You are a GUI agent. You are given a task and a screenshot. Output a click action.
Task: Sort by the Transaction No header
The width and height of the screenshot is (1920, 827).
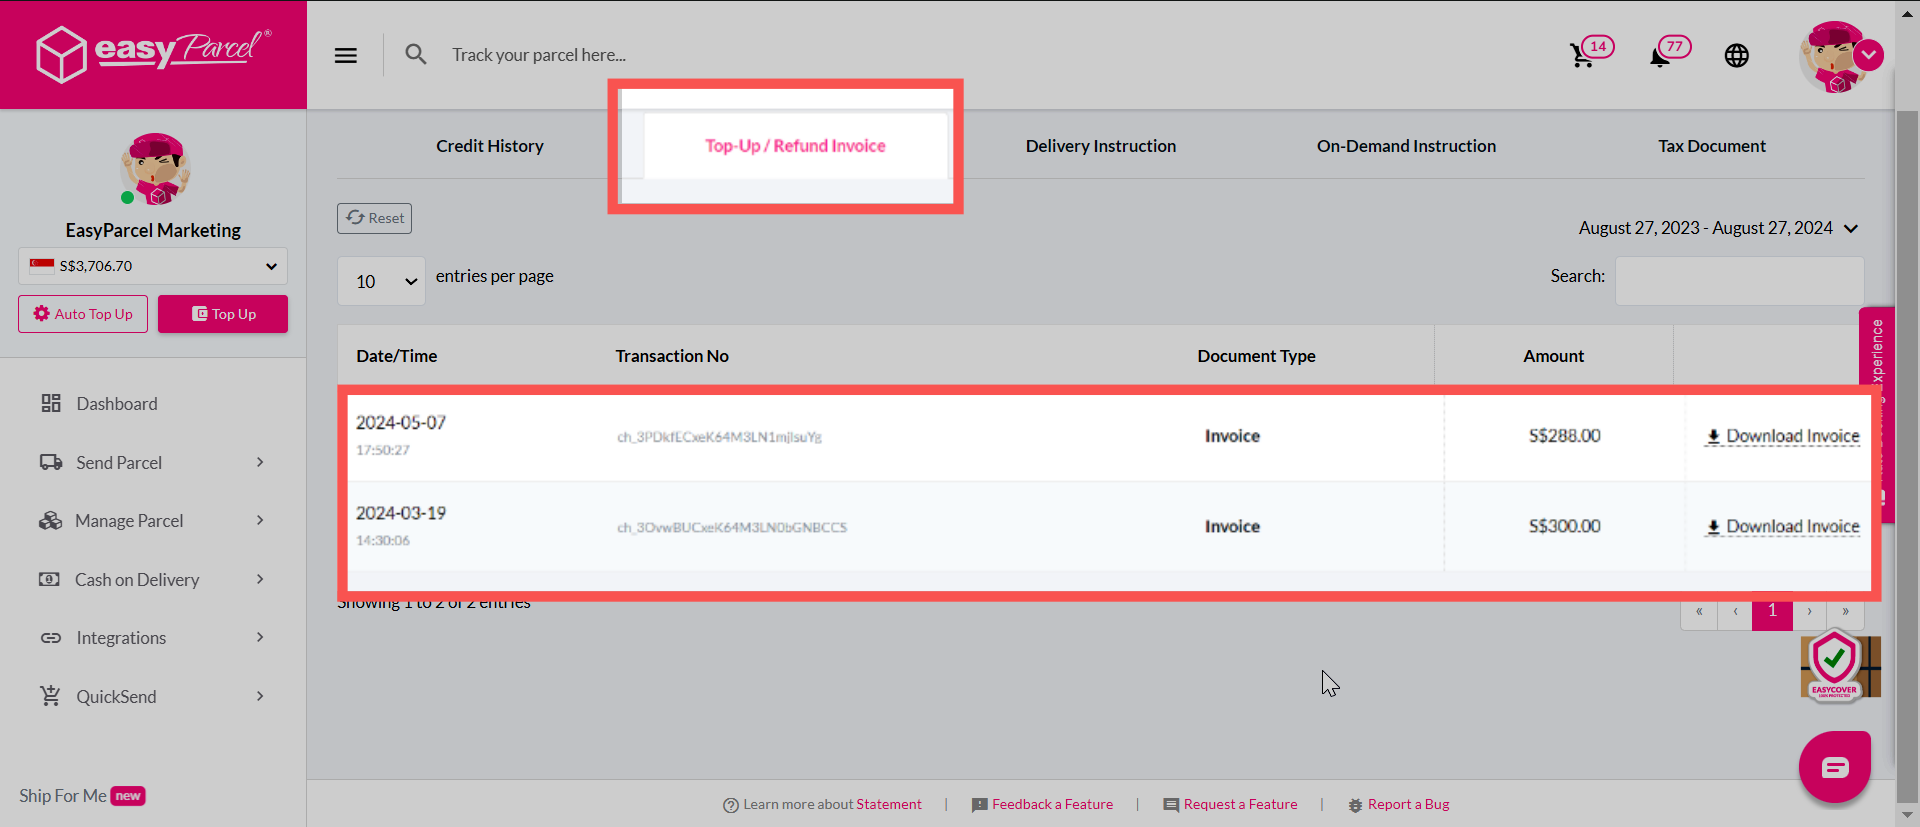point(672,356)
